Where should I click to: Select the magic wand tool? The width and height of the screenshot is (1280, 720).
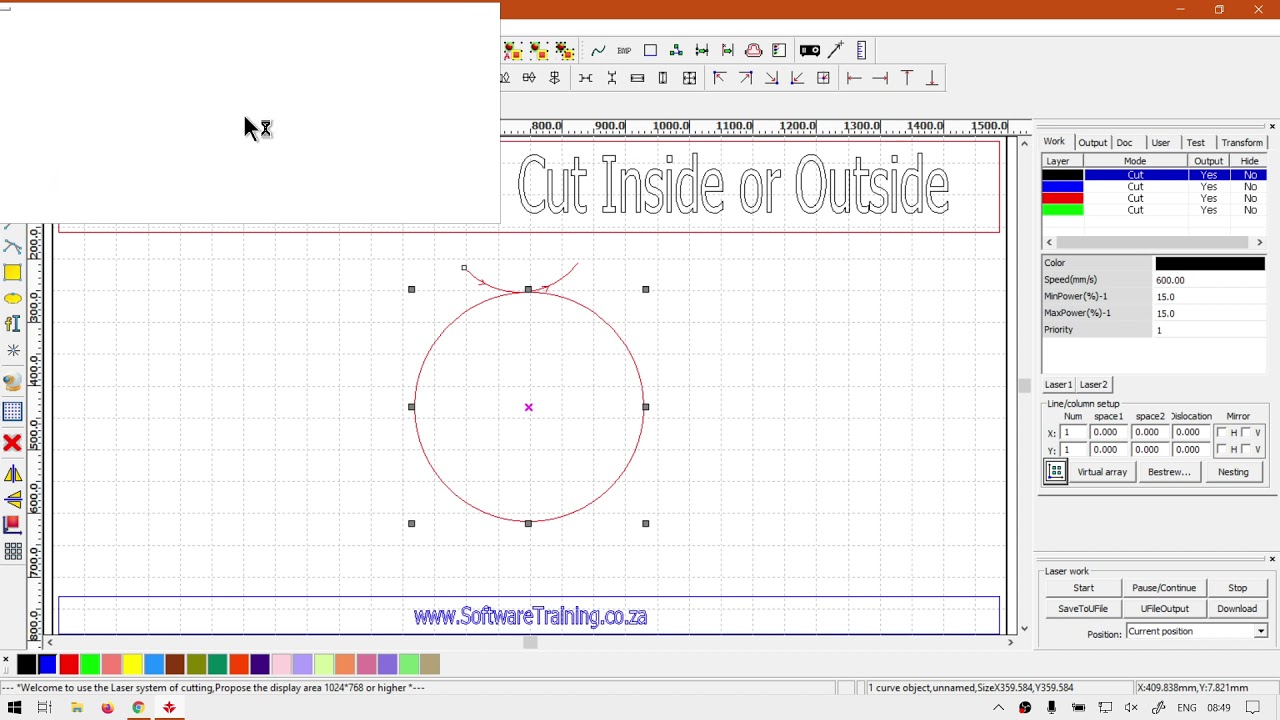[836, 50]
